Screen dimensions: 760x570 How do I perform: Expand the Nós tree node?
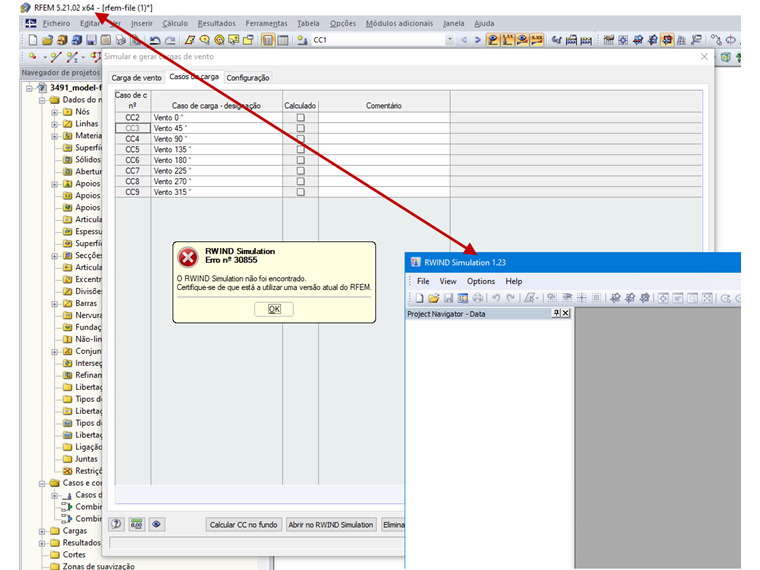(54, 112)
